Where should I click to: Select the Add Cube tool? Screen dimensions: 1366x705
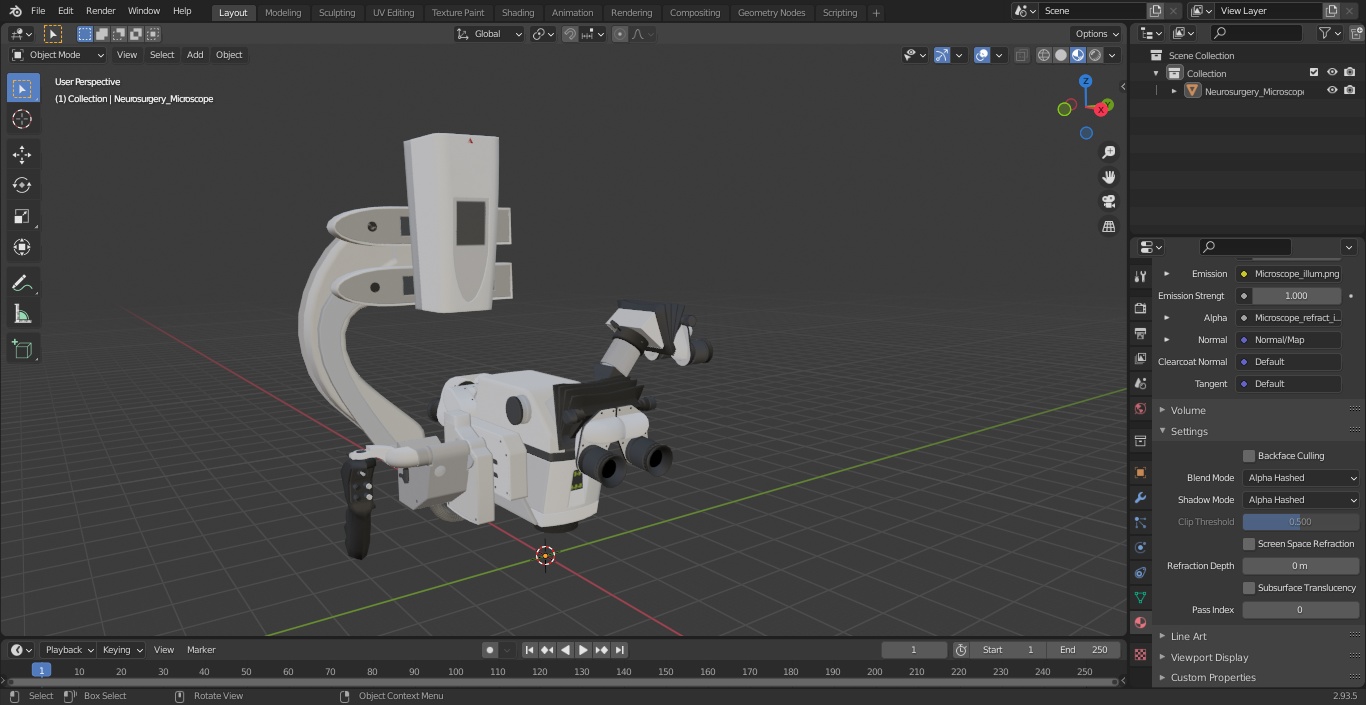click(x=22, y=349)
